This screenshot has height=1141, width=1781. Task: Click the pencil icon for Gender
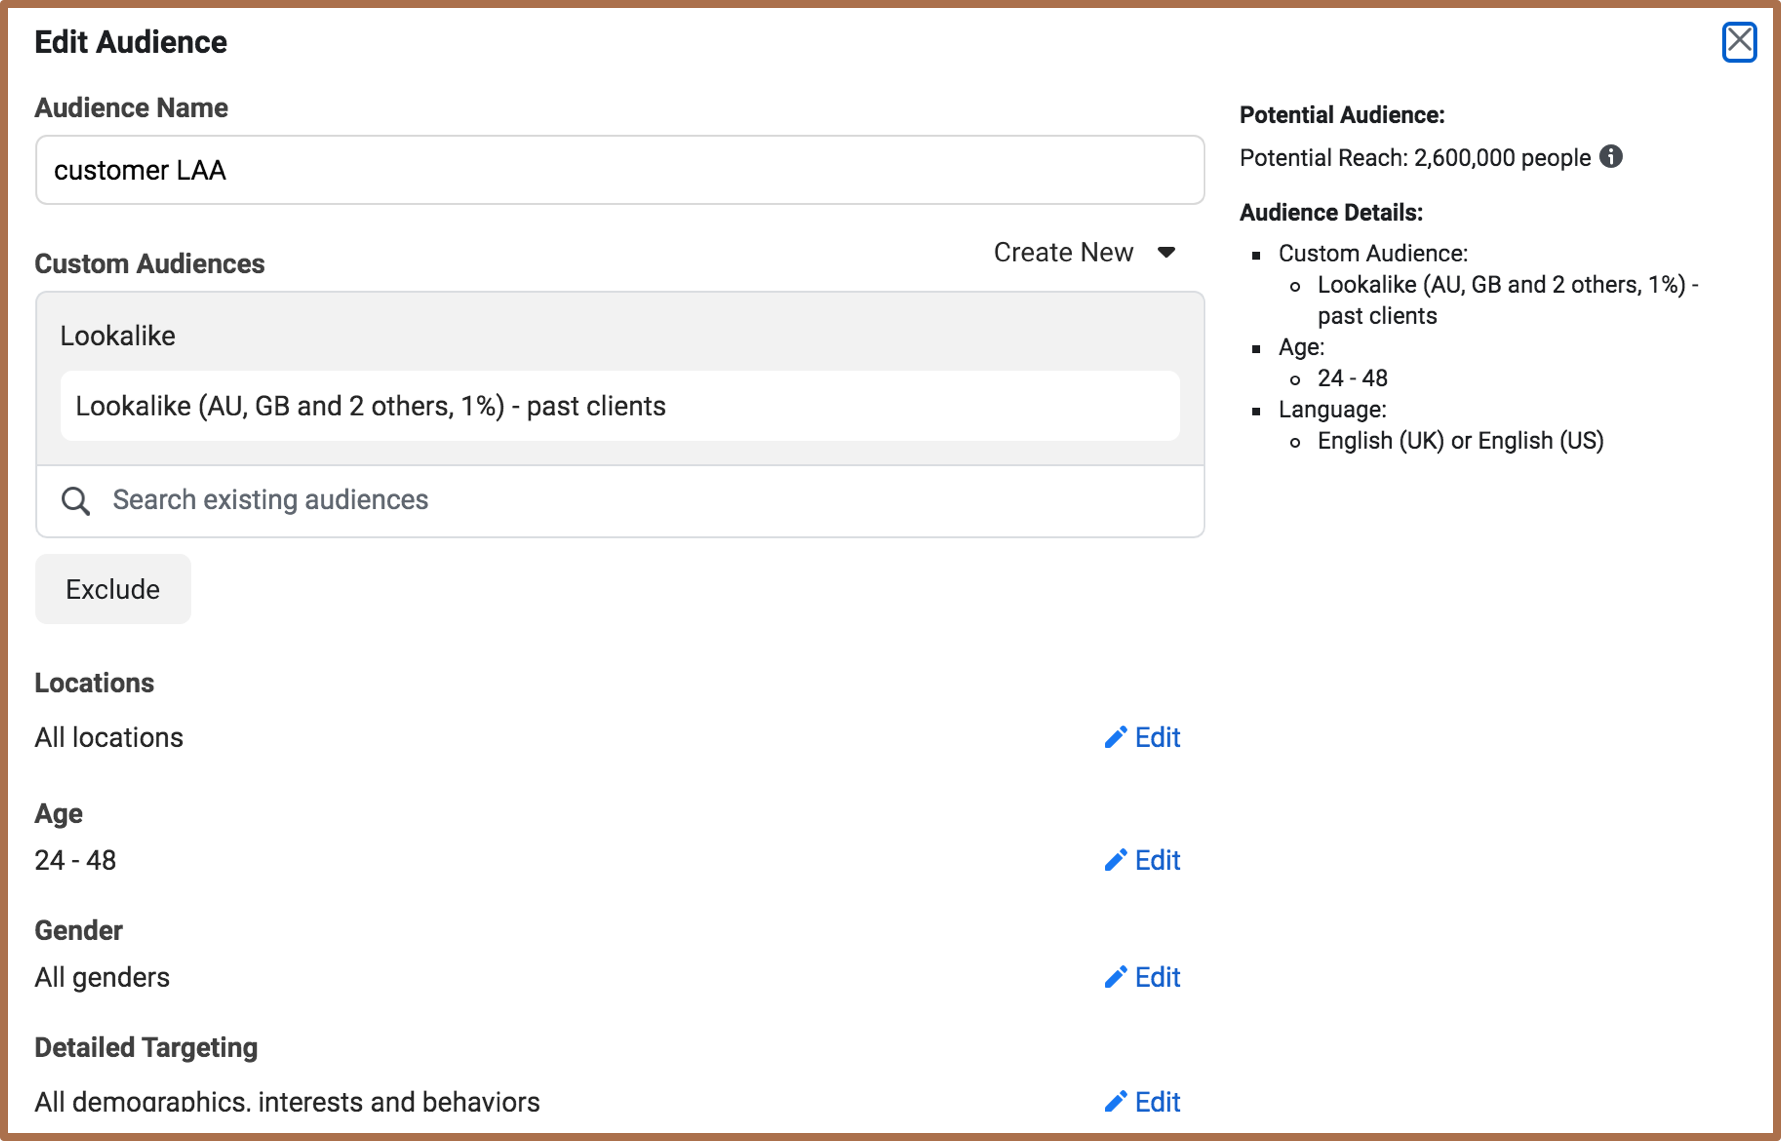coord(1115,978)
